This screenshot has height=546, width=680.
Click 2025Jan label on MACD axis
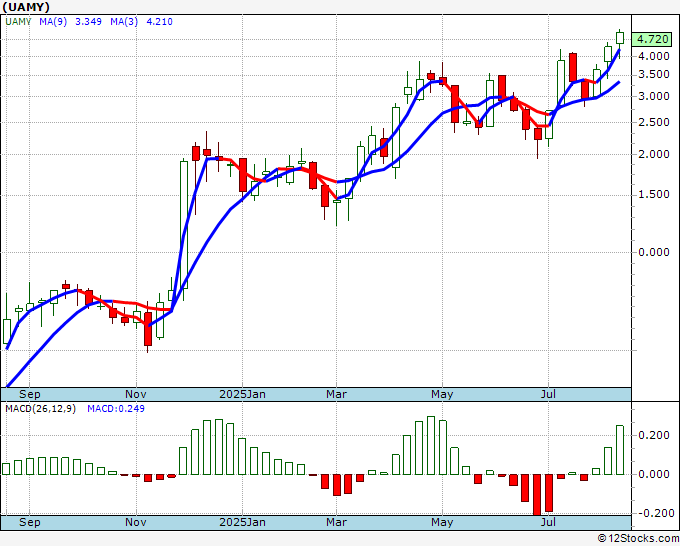pos(242,522)
